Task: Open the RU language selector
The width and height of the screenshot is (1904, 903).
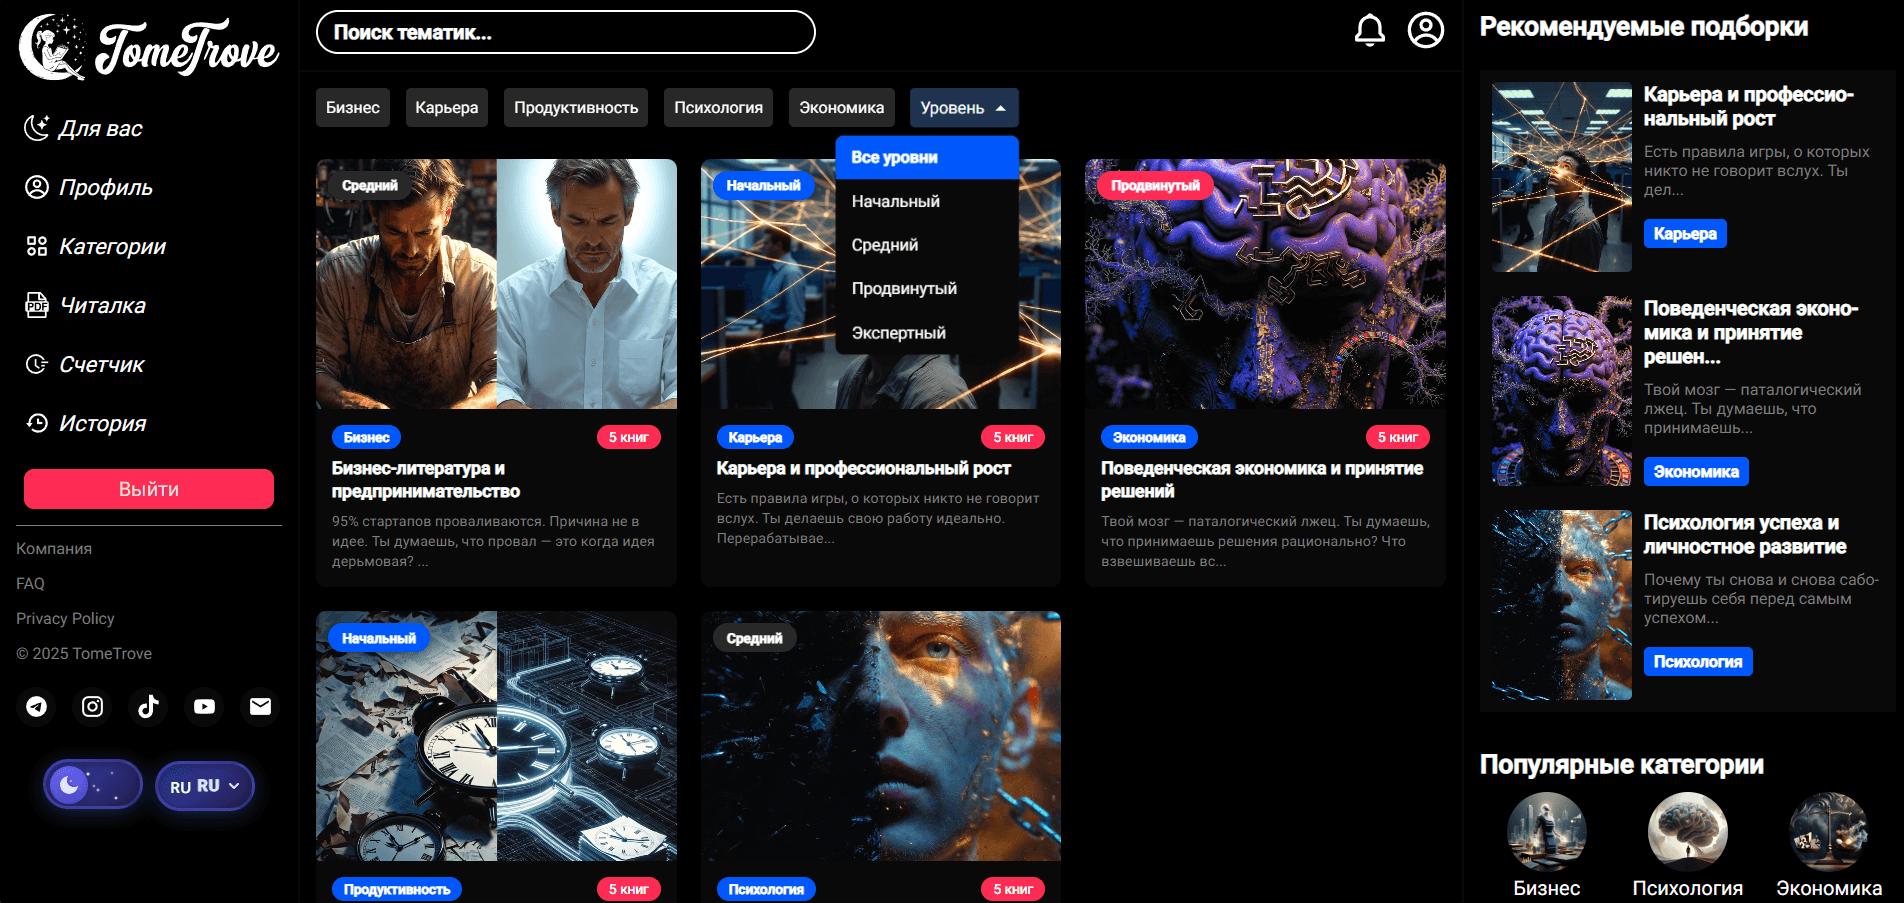Action: coord(205,786)
